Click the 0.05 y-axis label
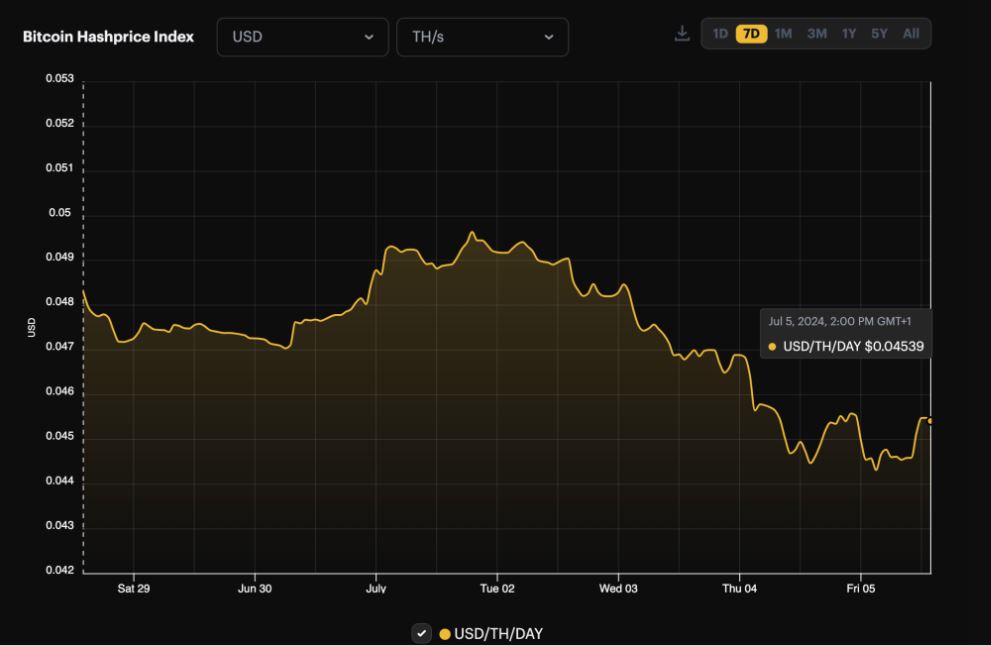Viewport: 991px width, 646px height. [60, 212]
